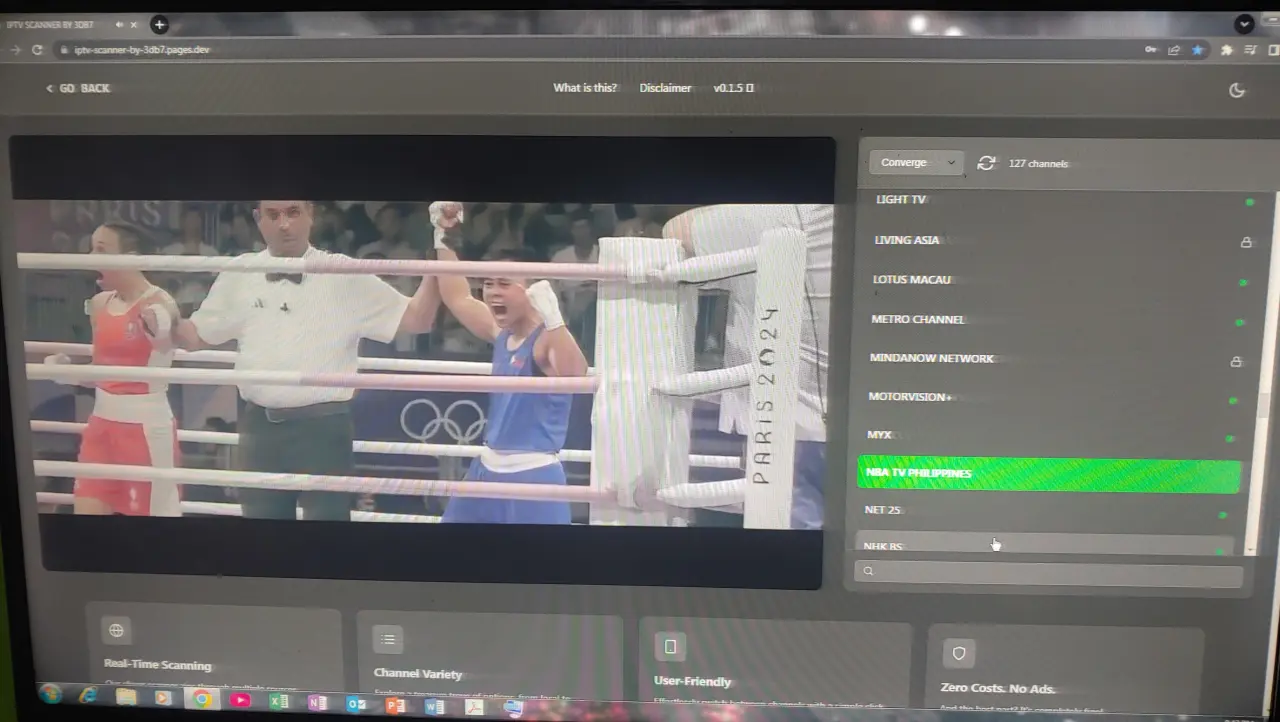Click the green status dot of NET 25
The image size is (1280, 722).
1223,515
